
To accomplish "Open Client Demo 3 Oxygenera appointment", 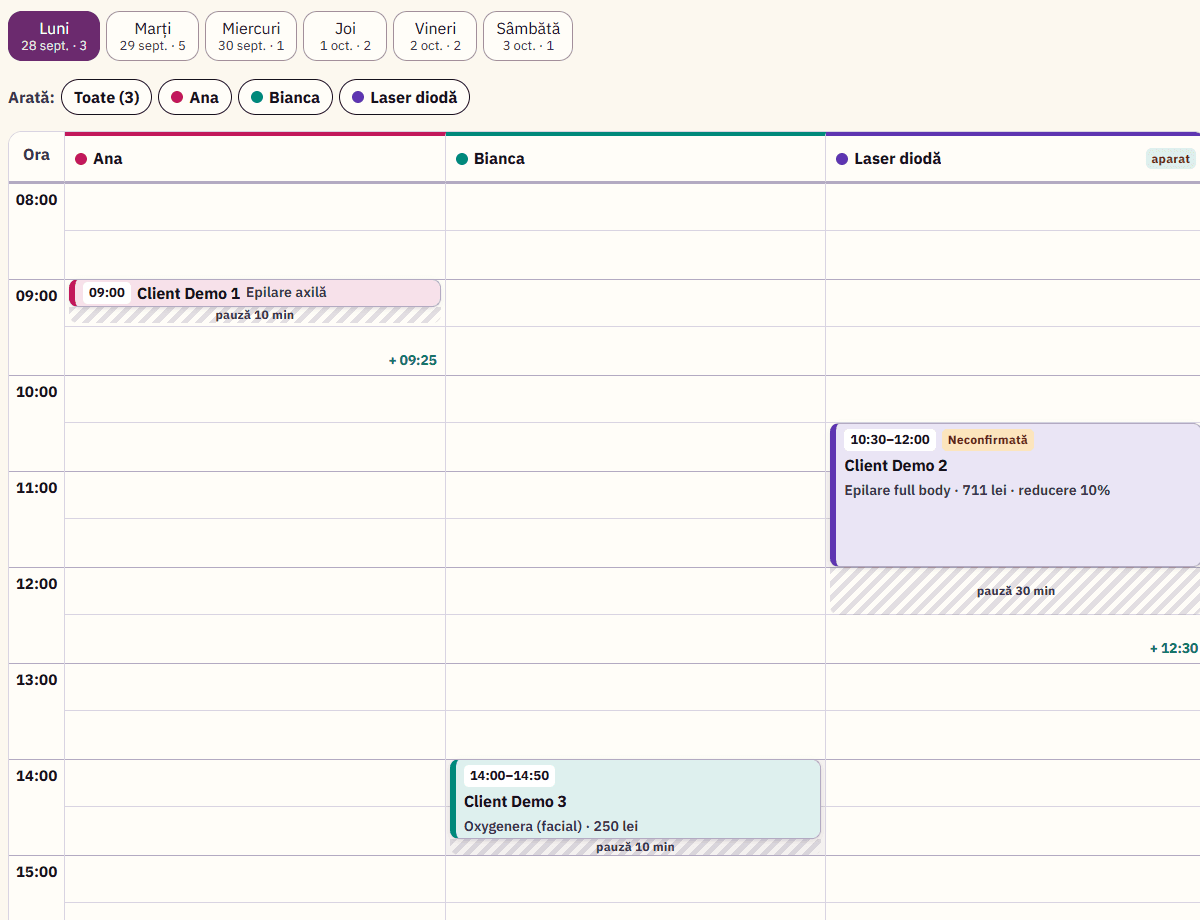I will coord(635,799).
